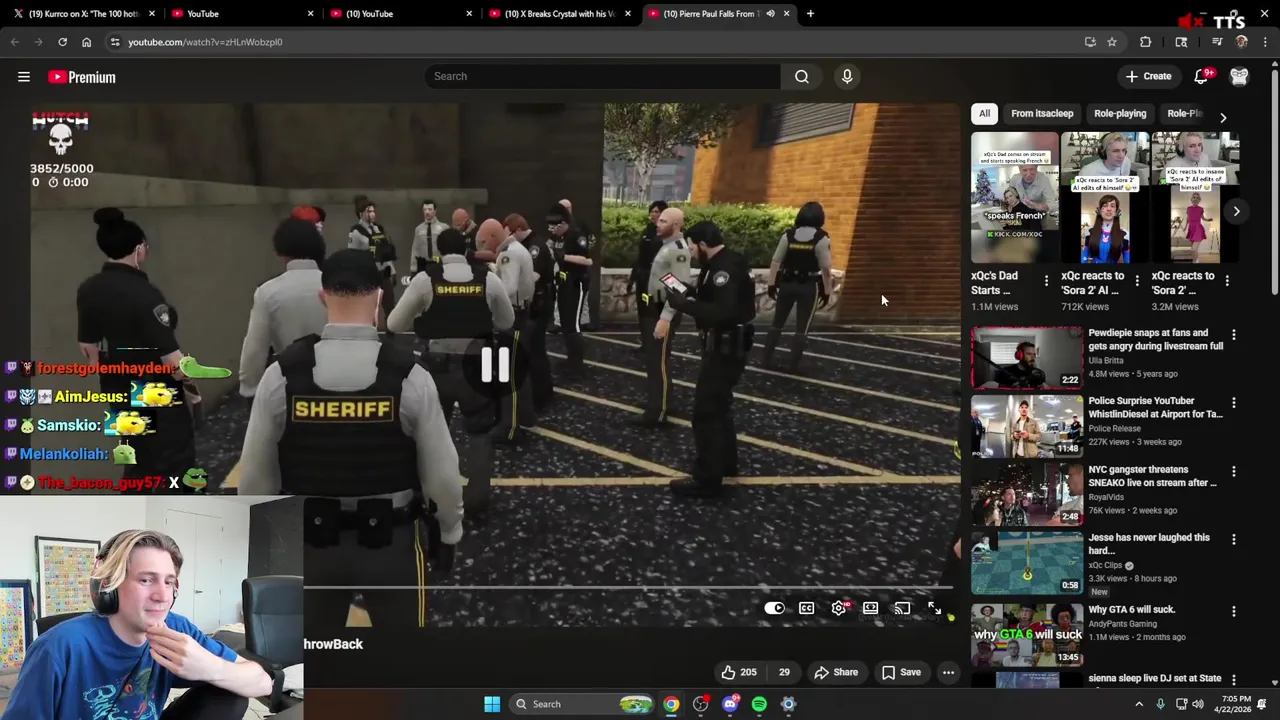Viewport: 1280px width, 720px height.
Task: Open Spotify from the taskbar
Action: [x=759, y=704]
